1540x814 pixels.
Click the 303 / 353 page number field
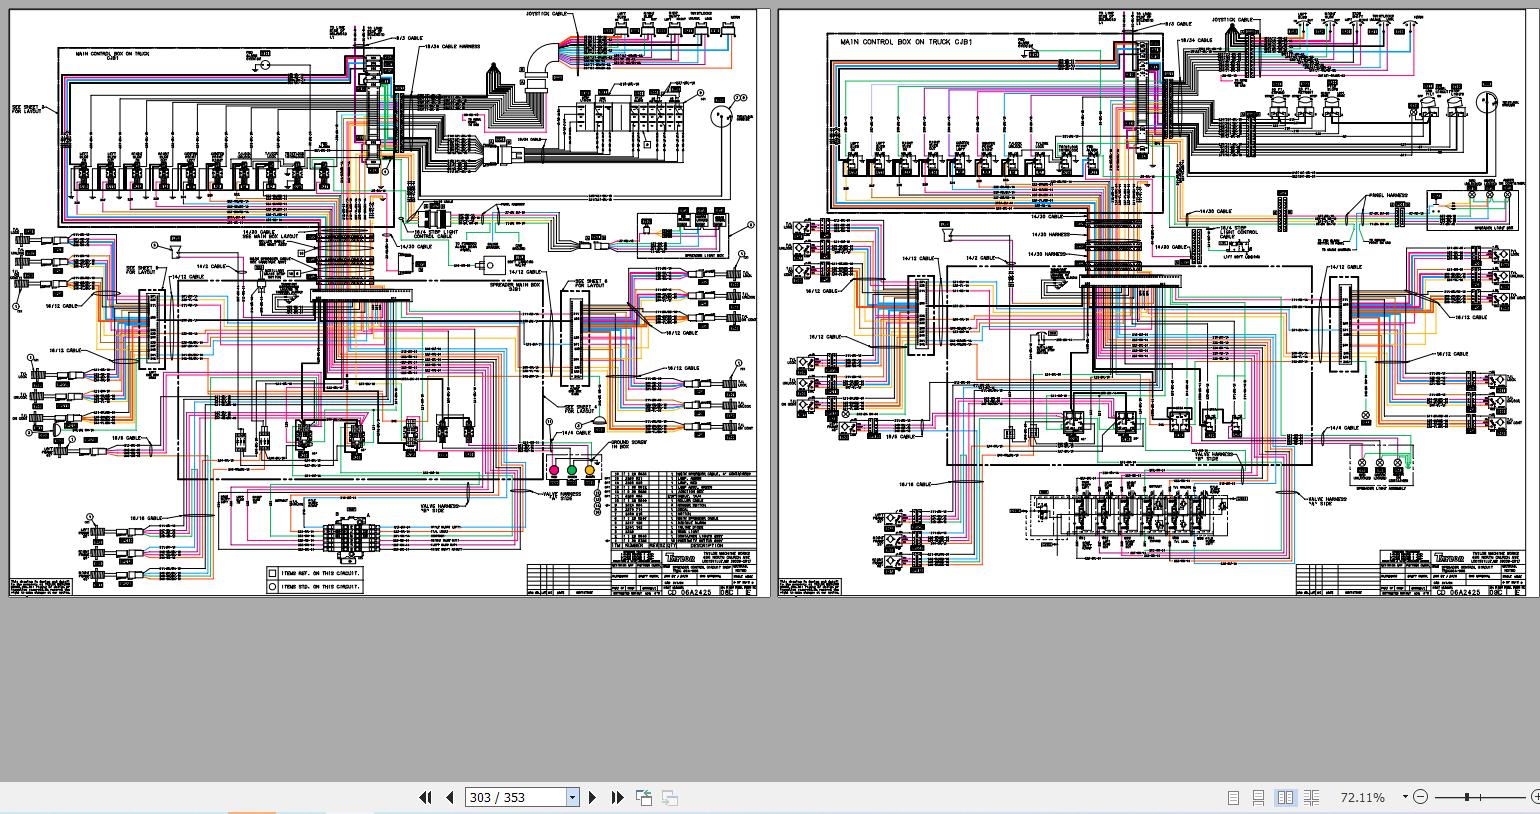(516, 797)
